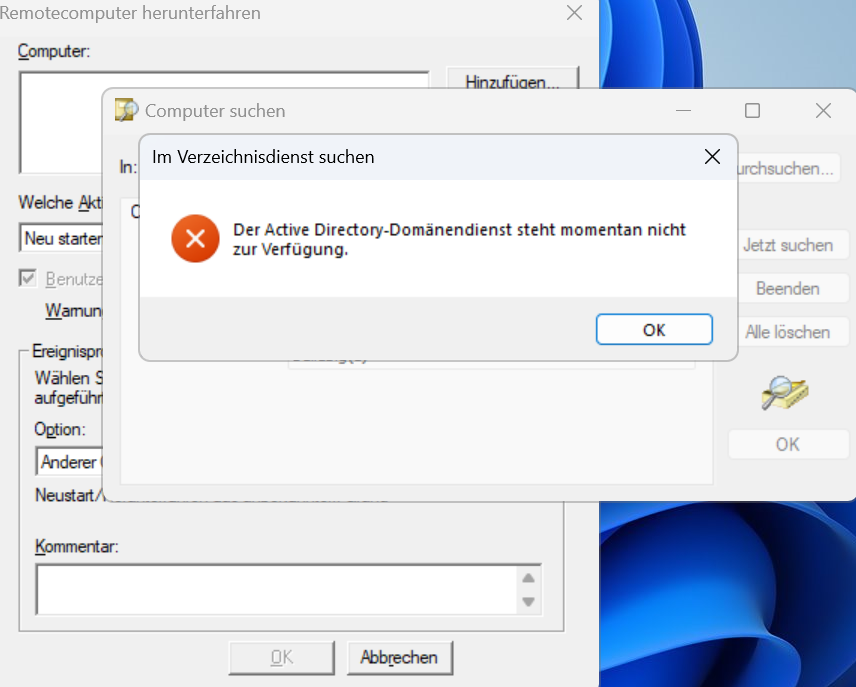Click the Durchsuchen... button
The height and width of the screenshot is (687, 856).
pyautogui.click(x=788, y=169)
